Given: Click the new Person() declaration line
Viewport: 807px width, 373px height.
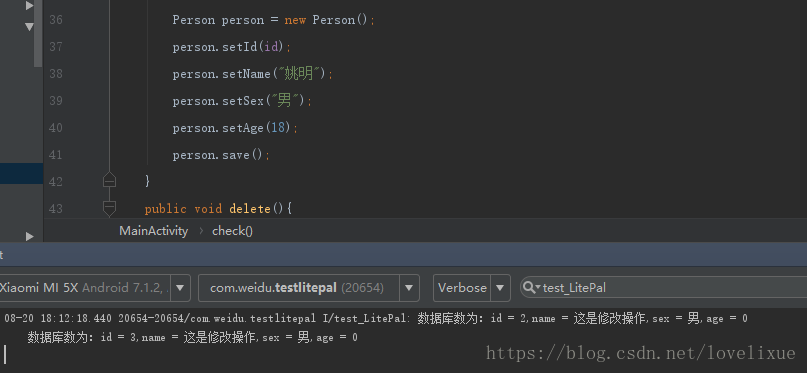Looking at the screenshot, I should (274, 20).
